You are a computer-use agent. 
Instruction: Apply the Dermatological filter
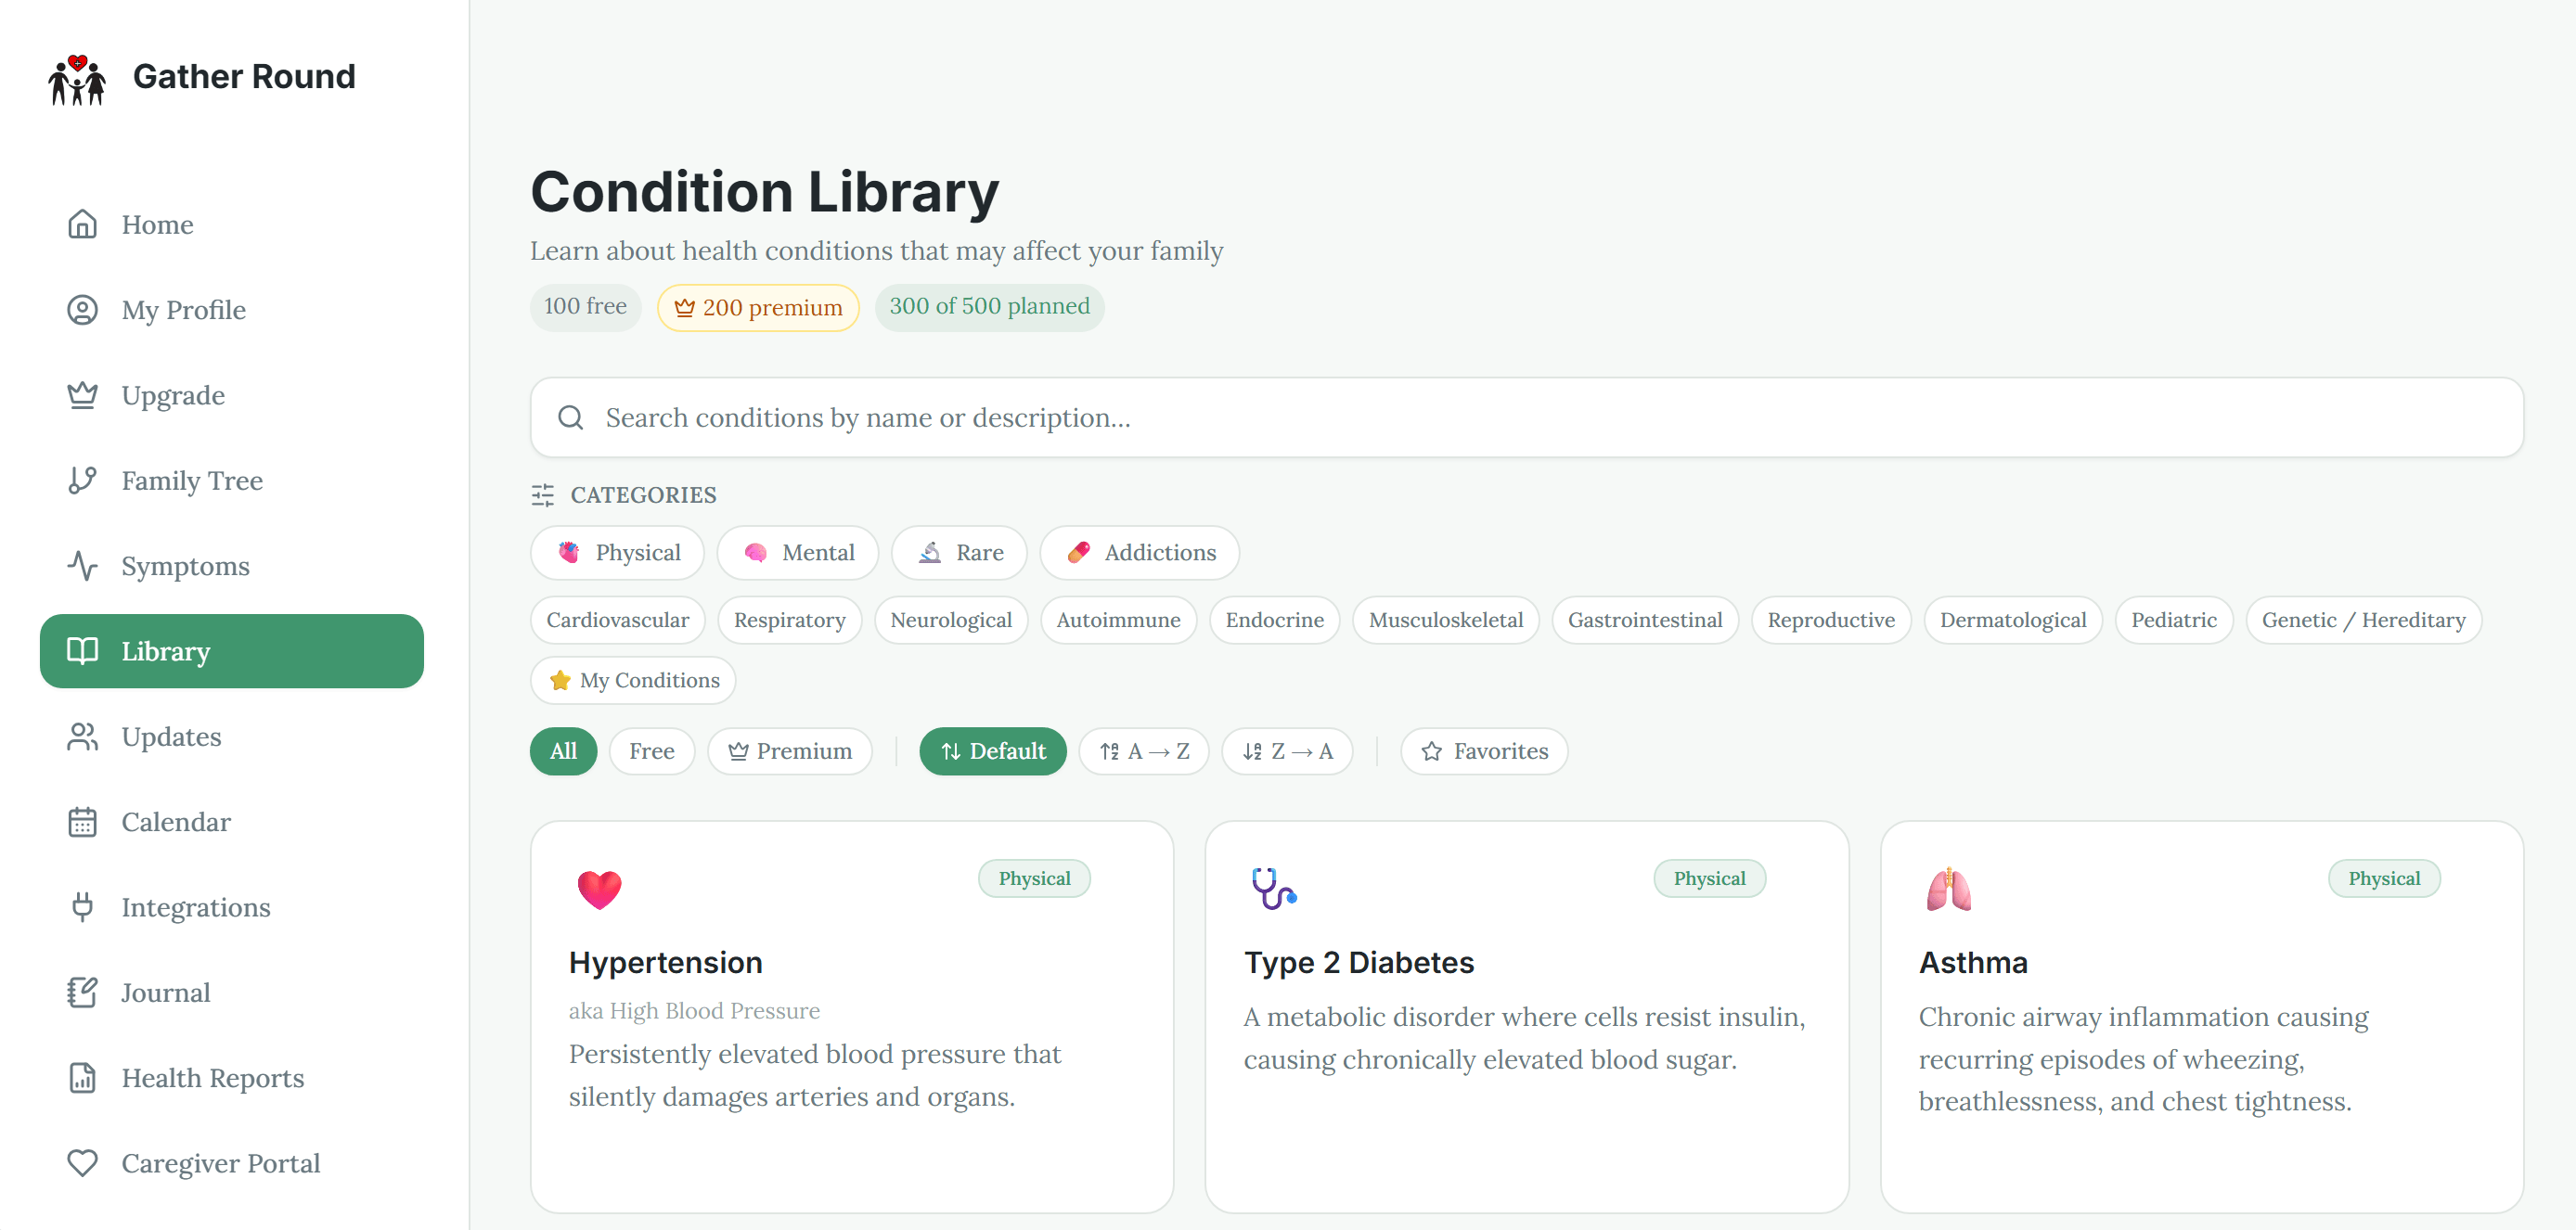click(2012, 620)
